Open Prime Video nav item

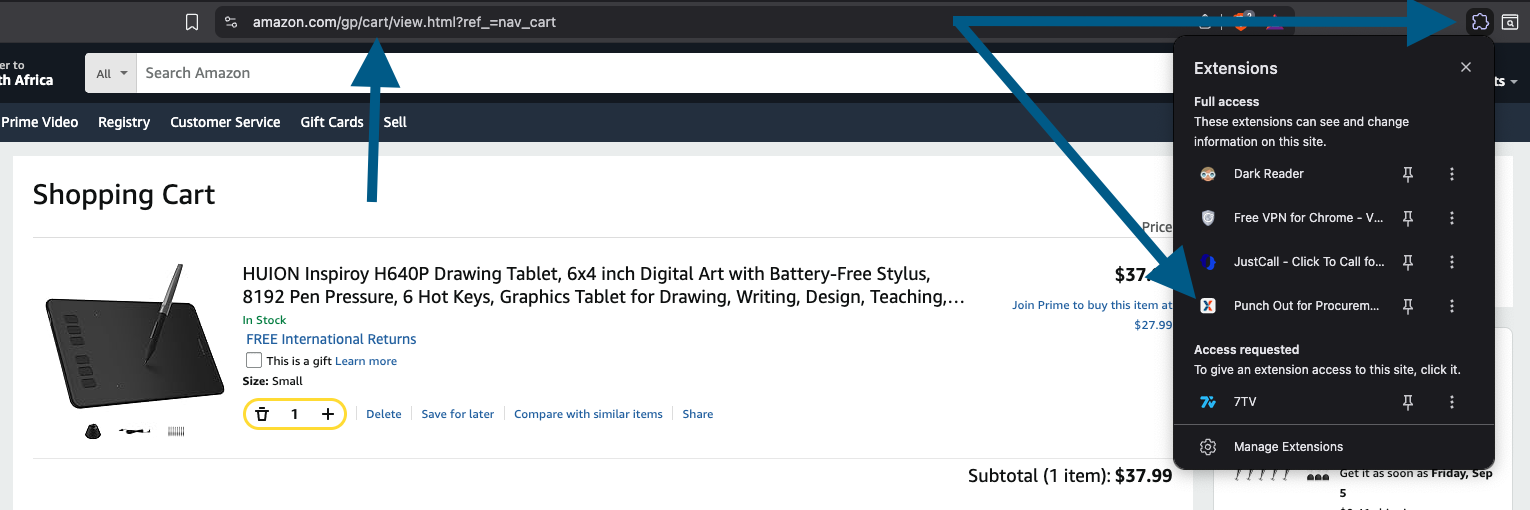[x=40, y=122]
